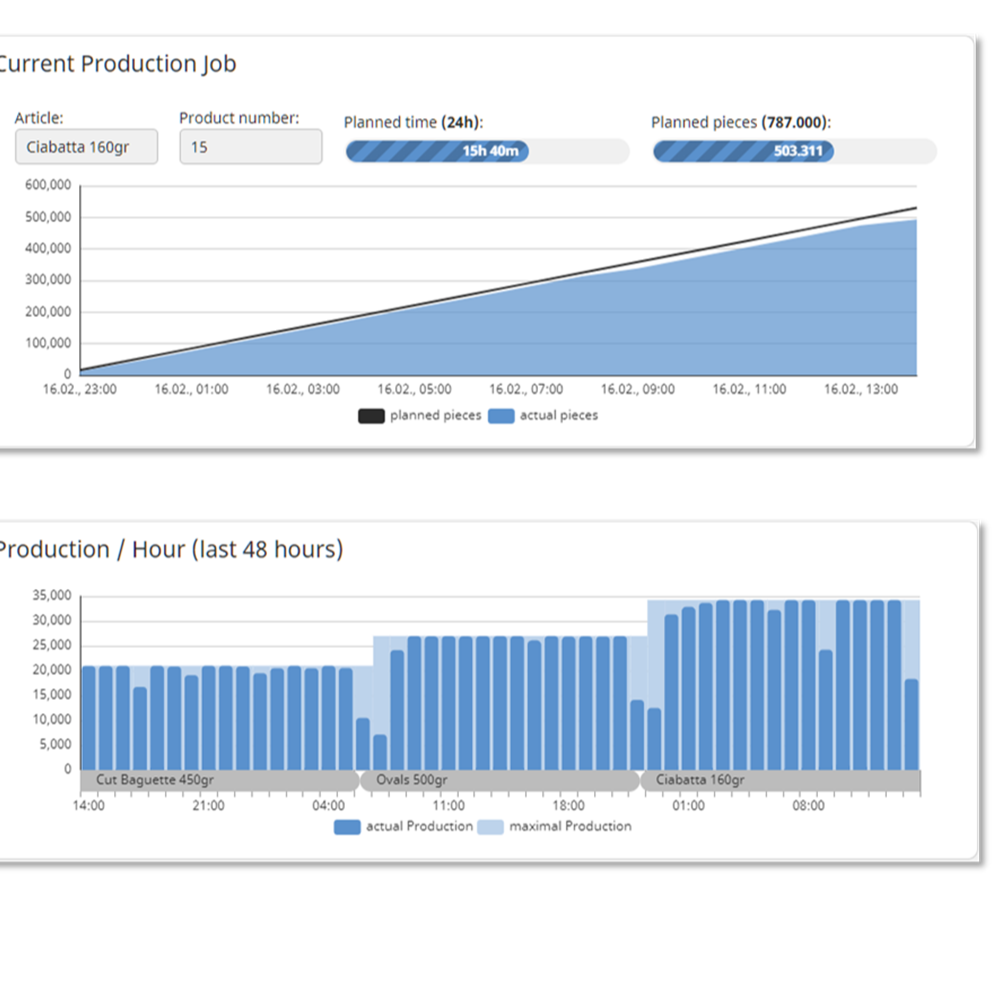Select the Ciabatta 160gr segment
992x992 pixels.
coord(780,780)
